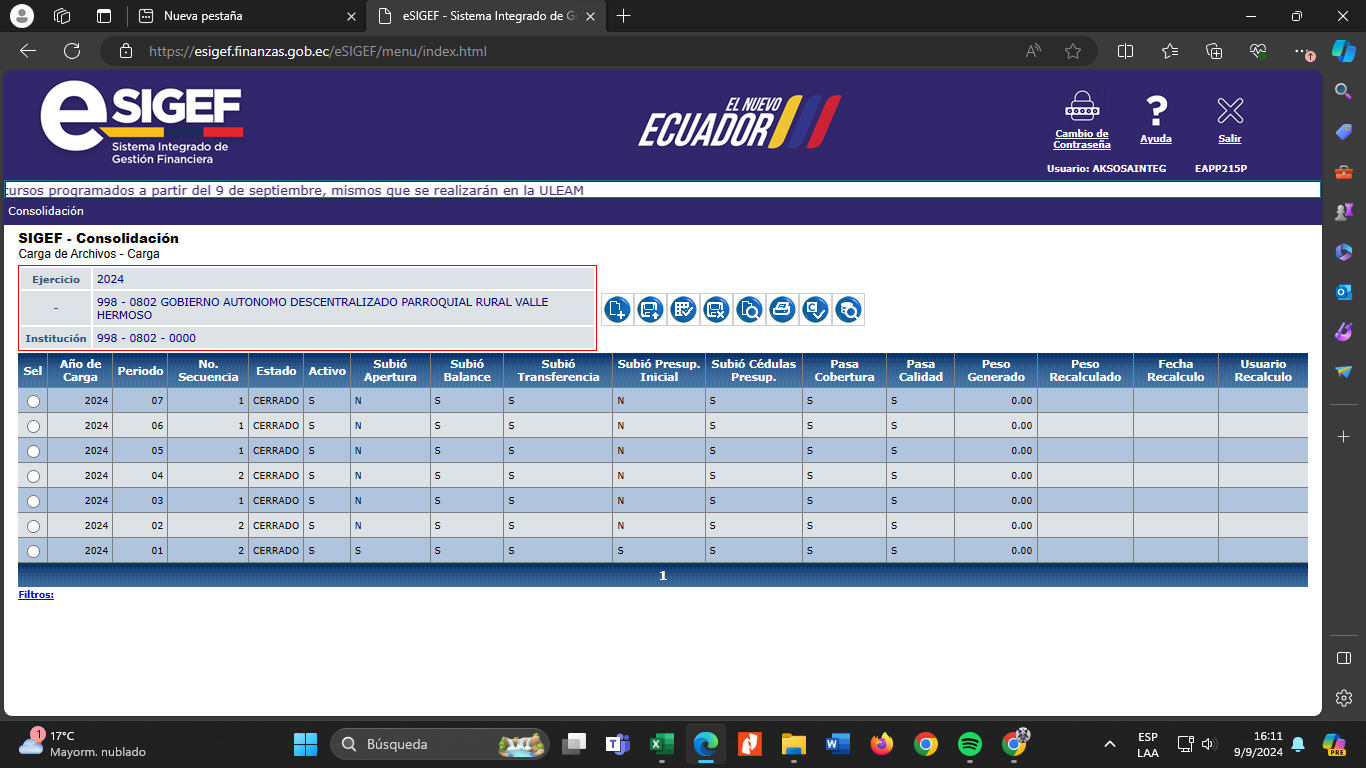The width and height of the screenshot is (1366, 768).
Task: Open Excel from the Windows taskbar
Action: (661, 744)
